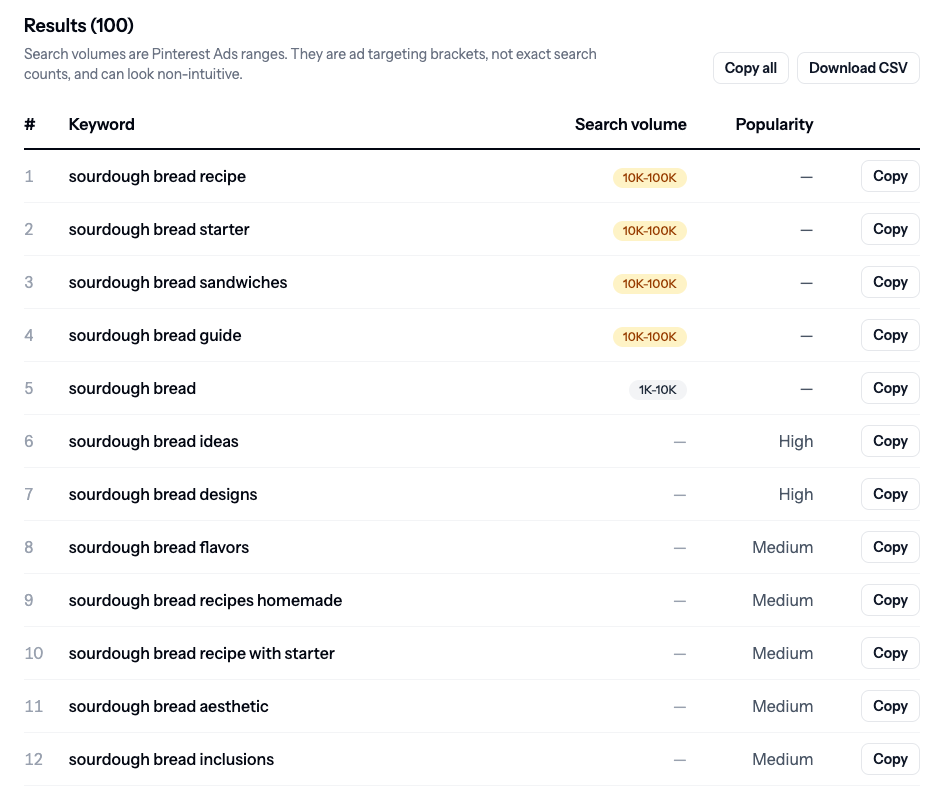Copy the keyword sourdough bread inclusions
Screen dimensions: 944x792
(890, 759)
